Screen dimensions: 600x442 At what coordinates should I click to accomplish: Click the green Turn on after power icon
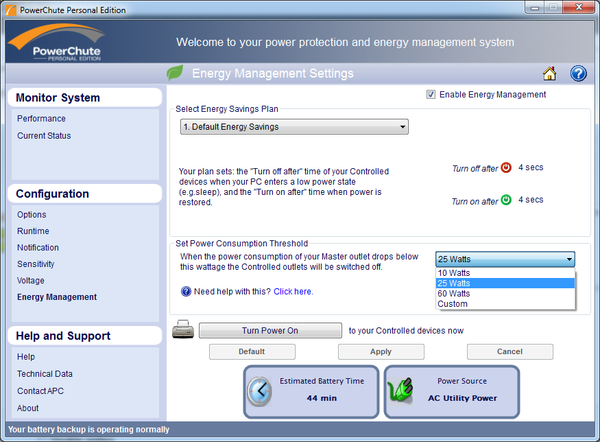[x=506, y=200]
